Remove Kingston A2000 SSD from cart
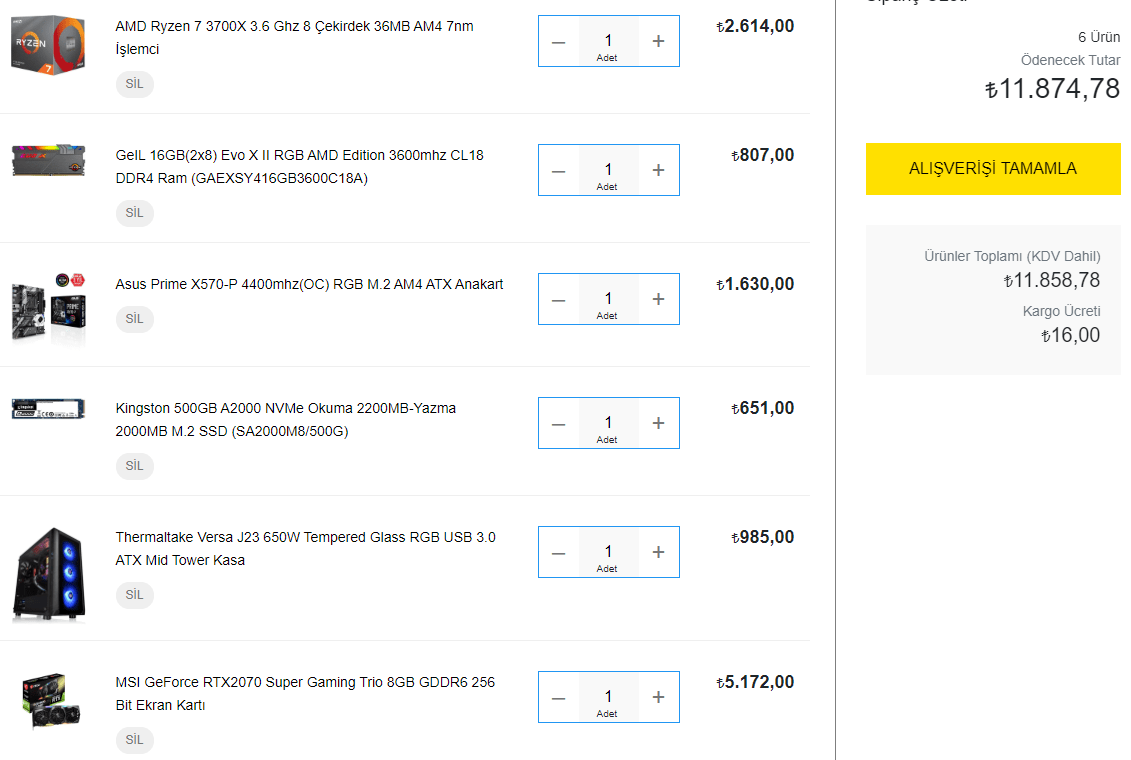This screenshot has height=760, width=1131. click(135, 466)
